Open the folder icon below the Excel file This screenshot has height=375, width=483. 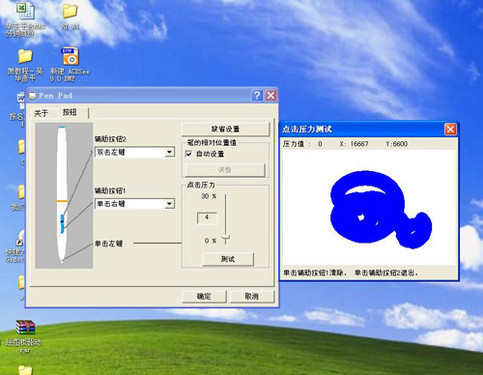pos(25,56)
